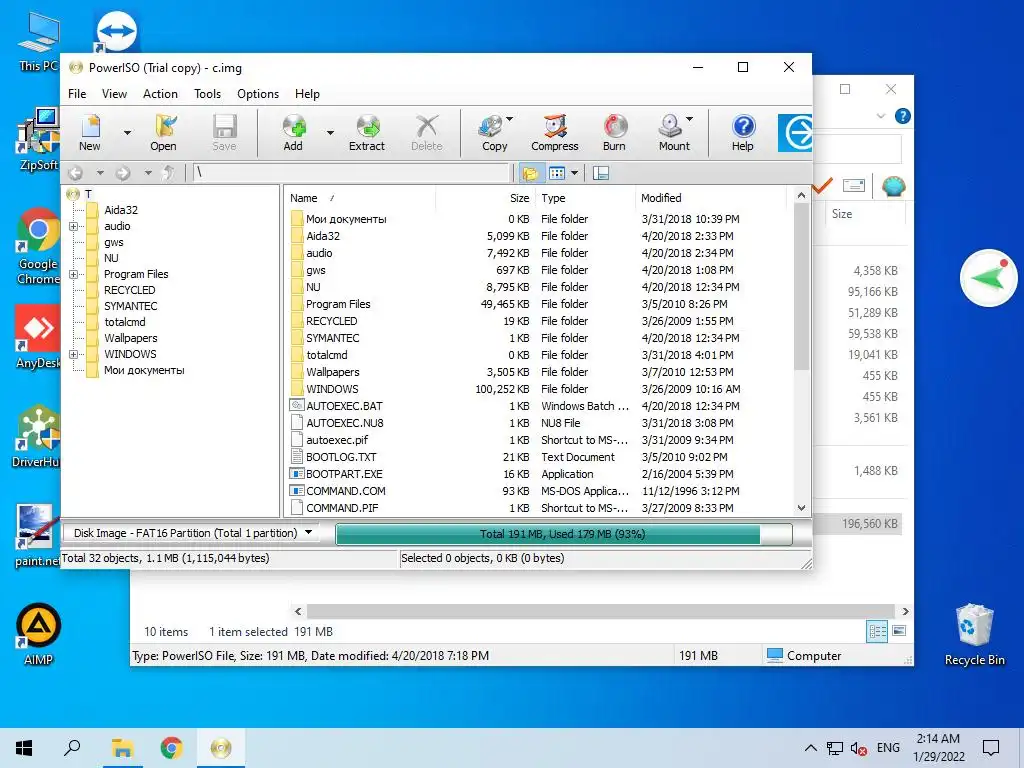Screen dimensions: 1024x768
Task: Click the ENG language indicator
Action: pyautogui.click(x=888, y=748)
